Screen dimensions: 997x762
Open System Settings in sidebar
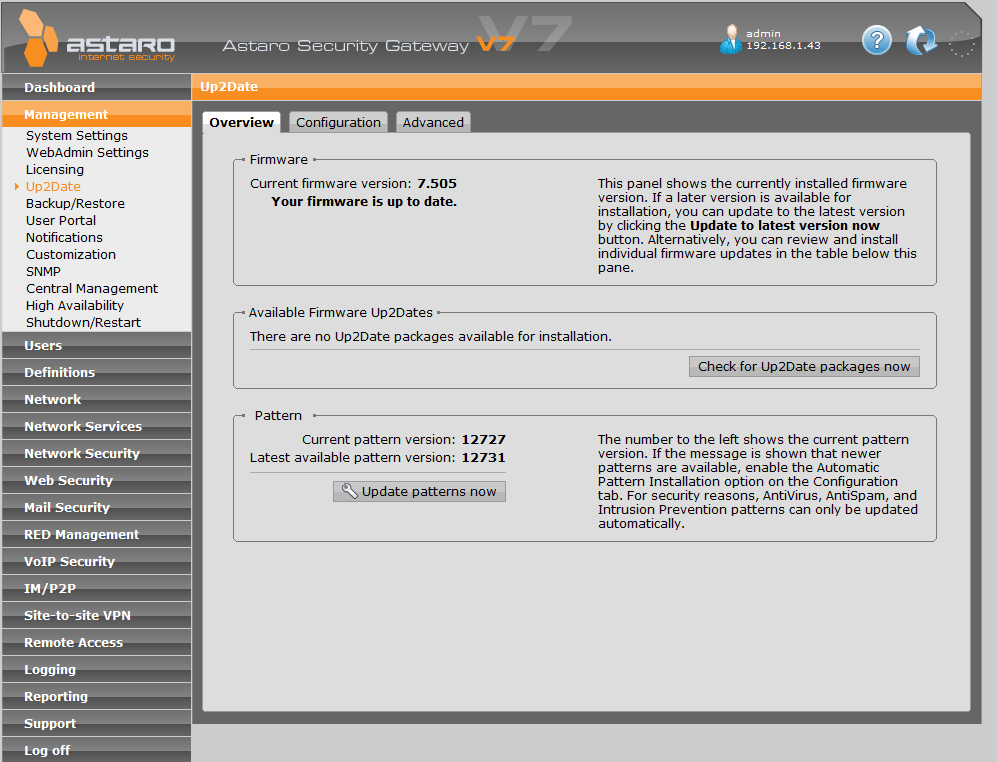pos(77,135)
